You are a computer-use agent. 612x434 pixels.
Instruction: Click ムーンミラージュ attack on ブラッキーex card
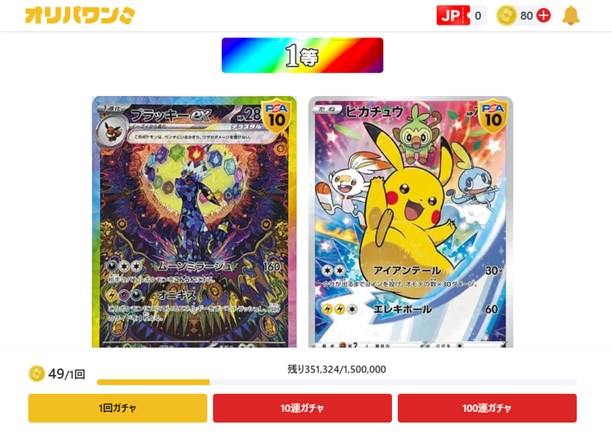(195, 267)
